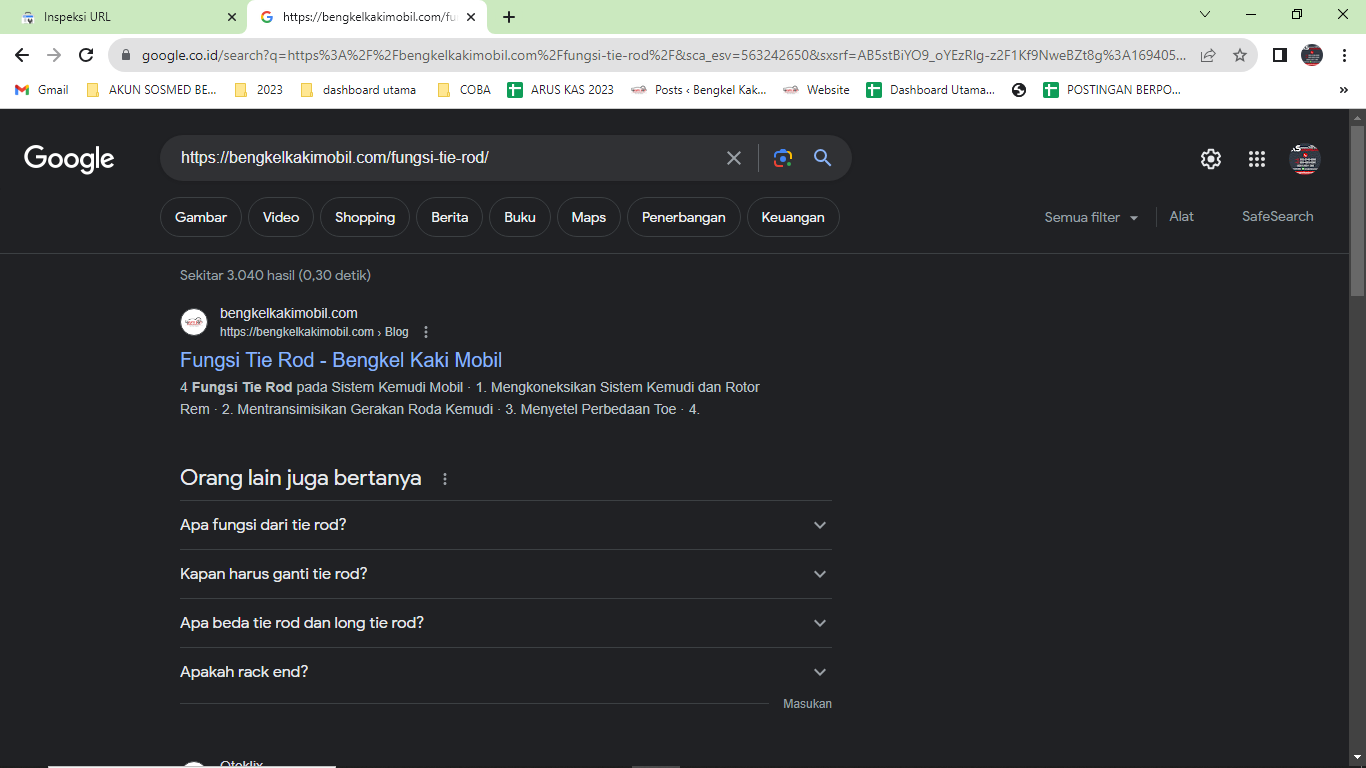The height and width of the screenshot is (768, 1366).
Task: Open the tab search dropdown
Action: tap(1205, 15)
